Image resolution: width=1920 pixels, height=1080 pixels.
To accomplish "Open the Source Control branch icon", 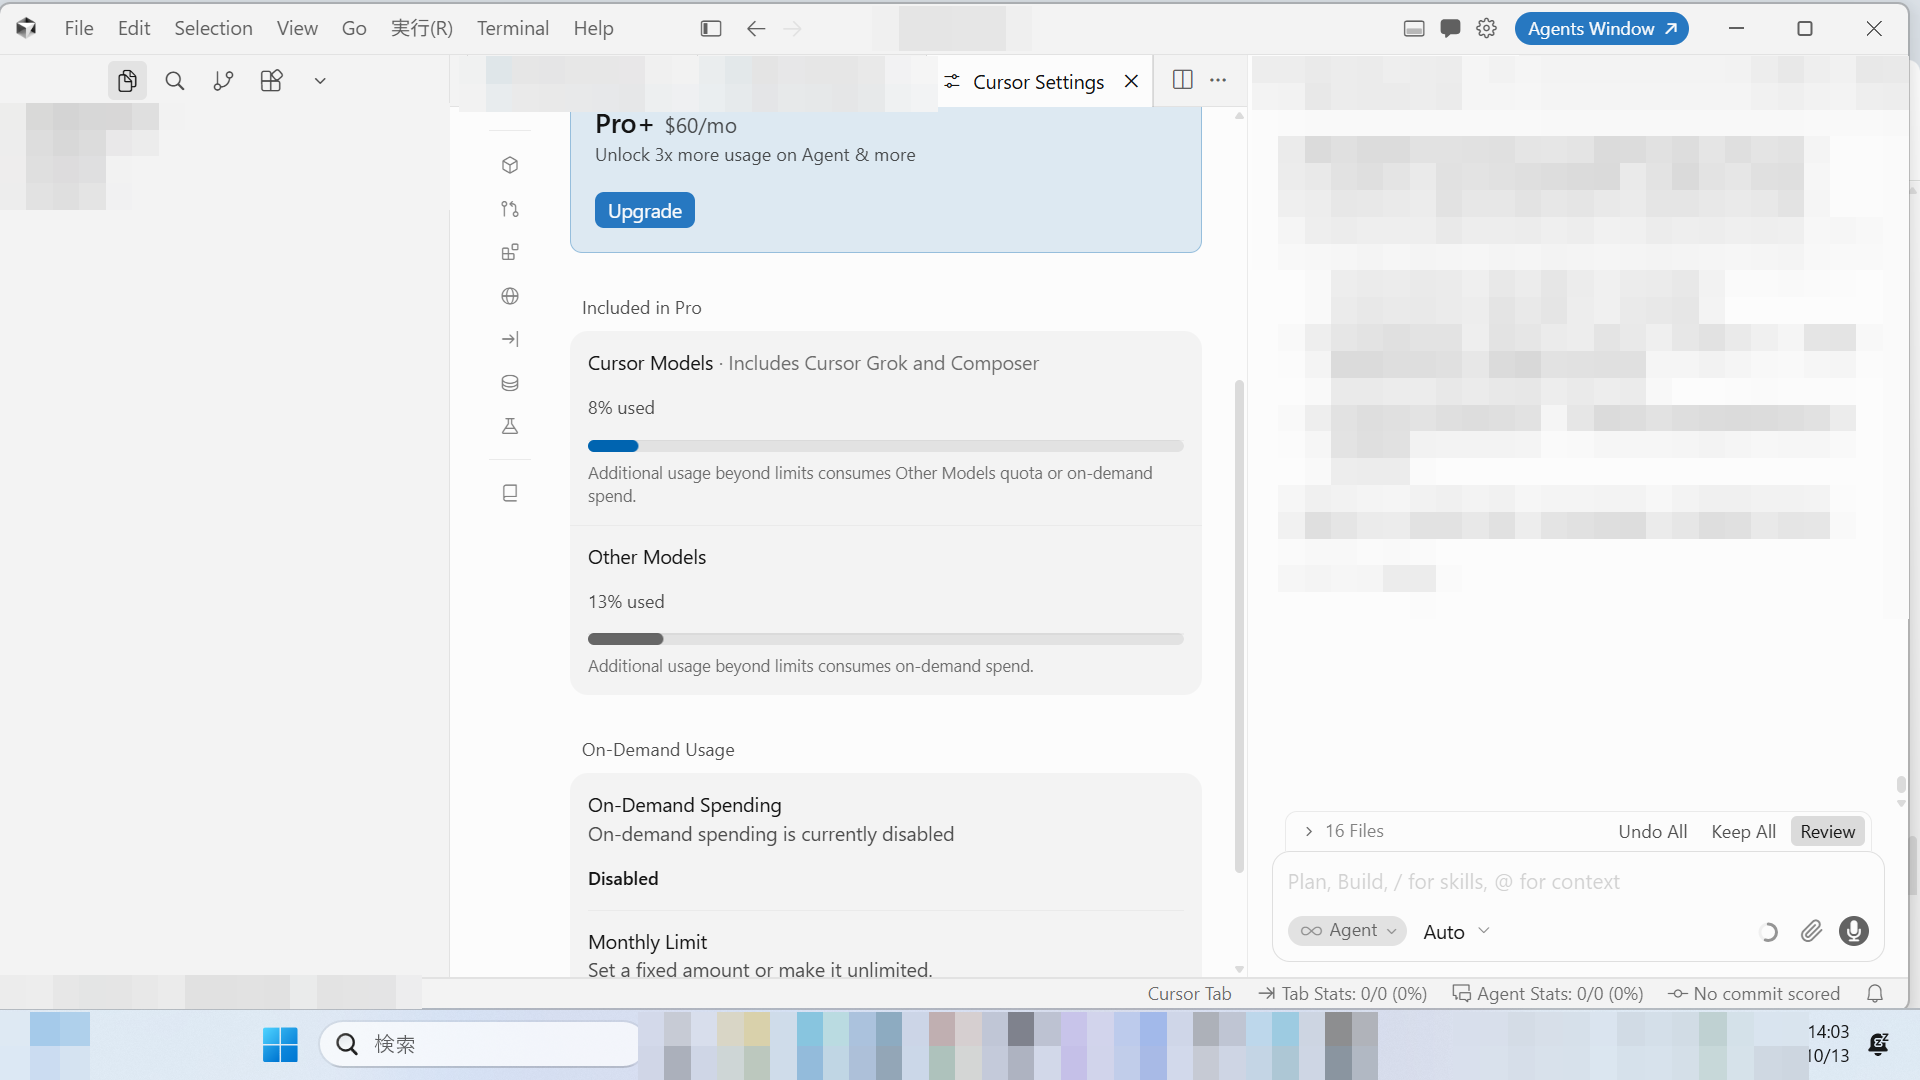I will coord(223,81).
